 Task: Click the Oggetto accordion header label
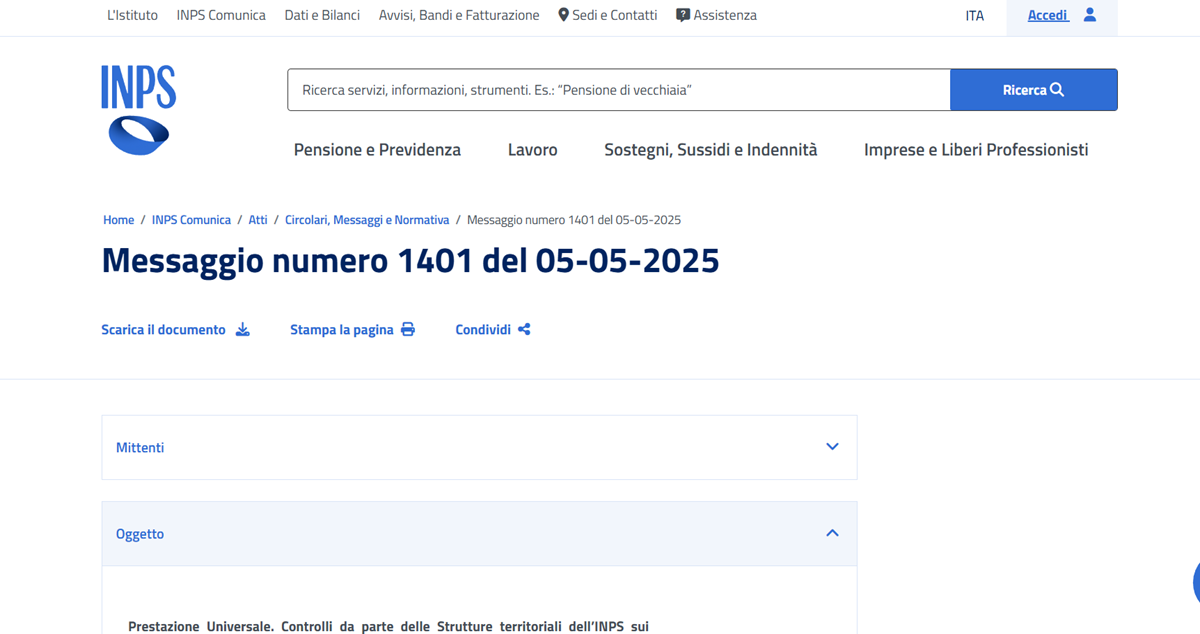pos(140,534)
